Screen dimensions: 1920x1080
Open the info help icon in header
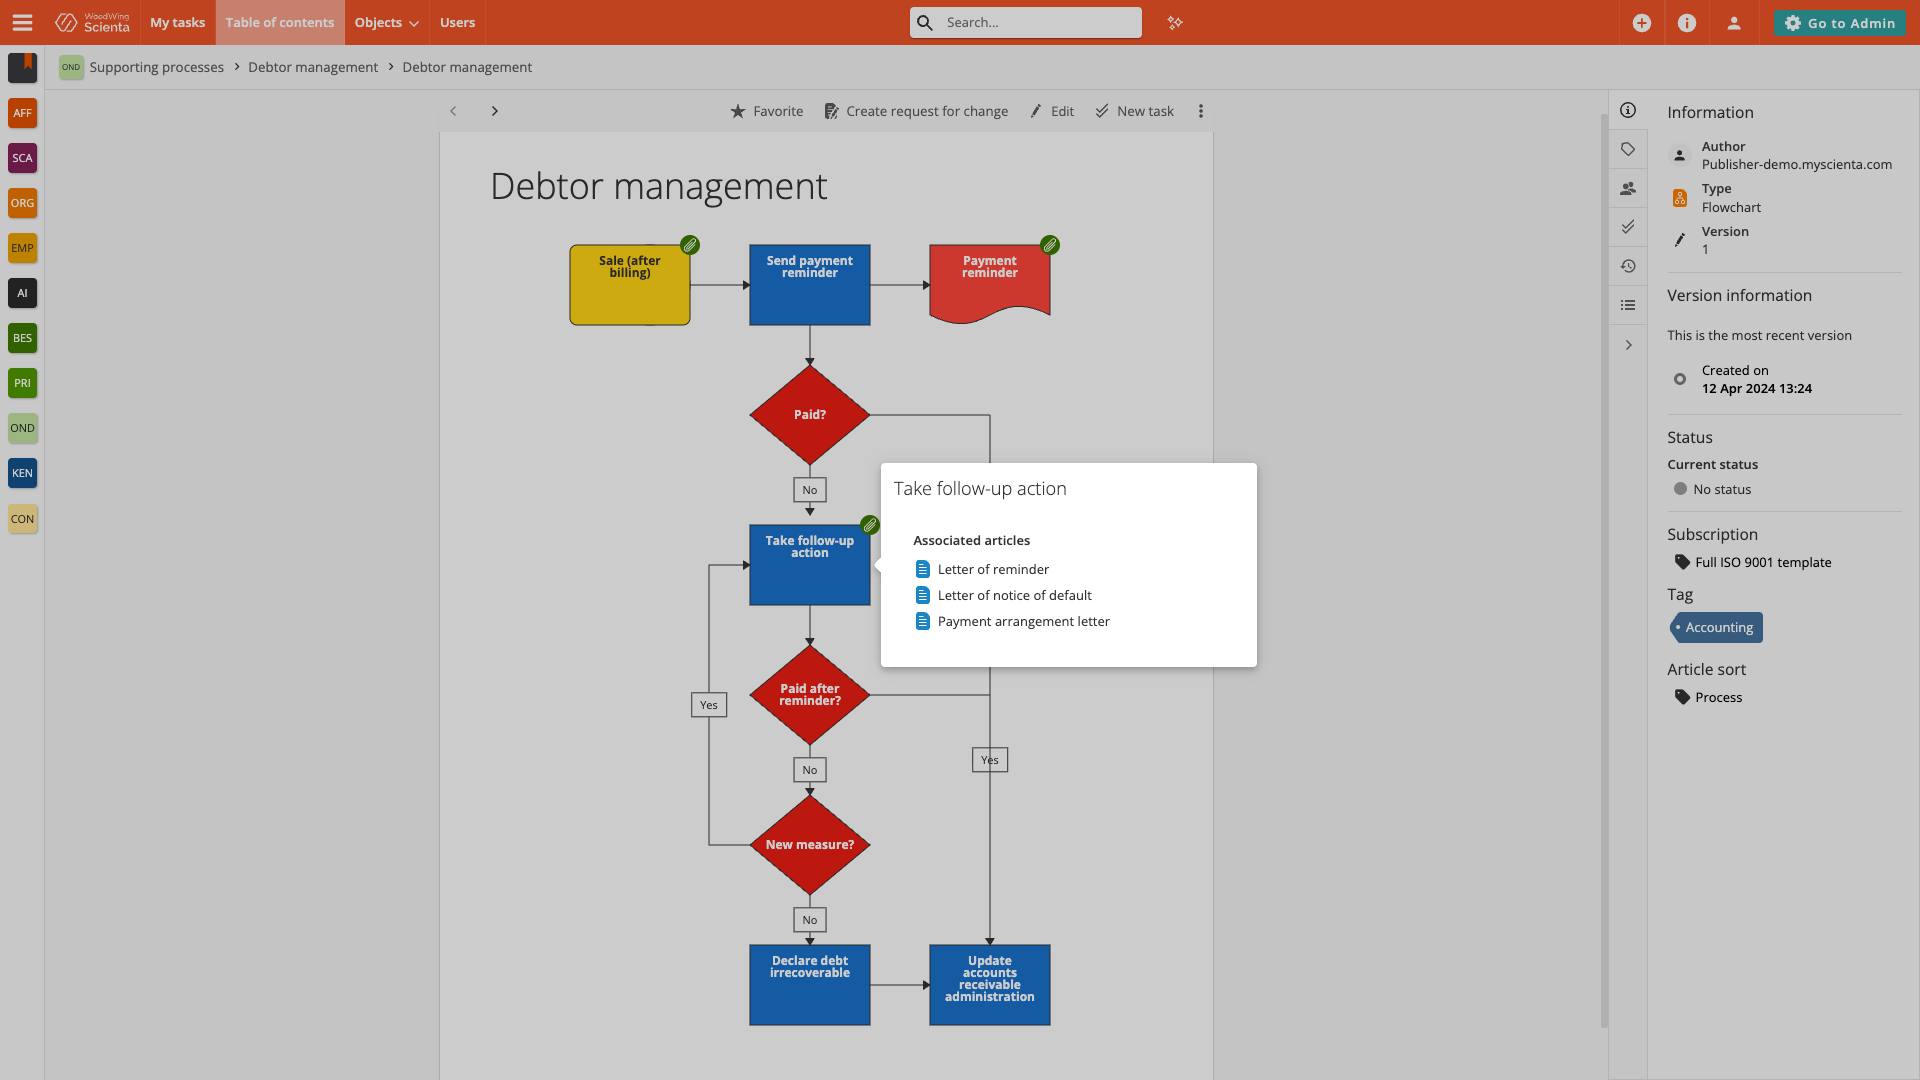(x=1687, y=23)
